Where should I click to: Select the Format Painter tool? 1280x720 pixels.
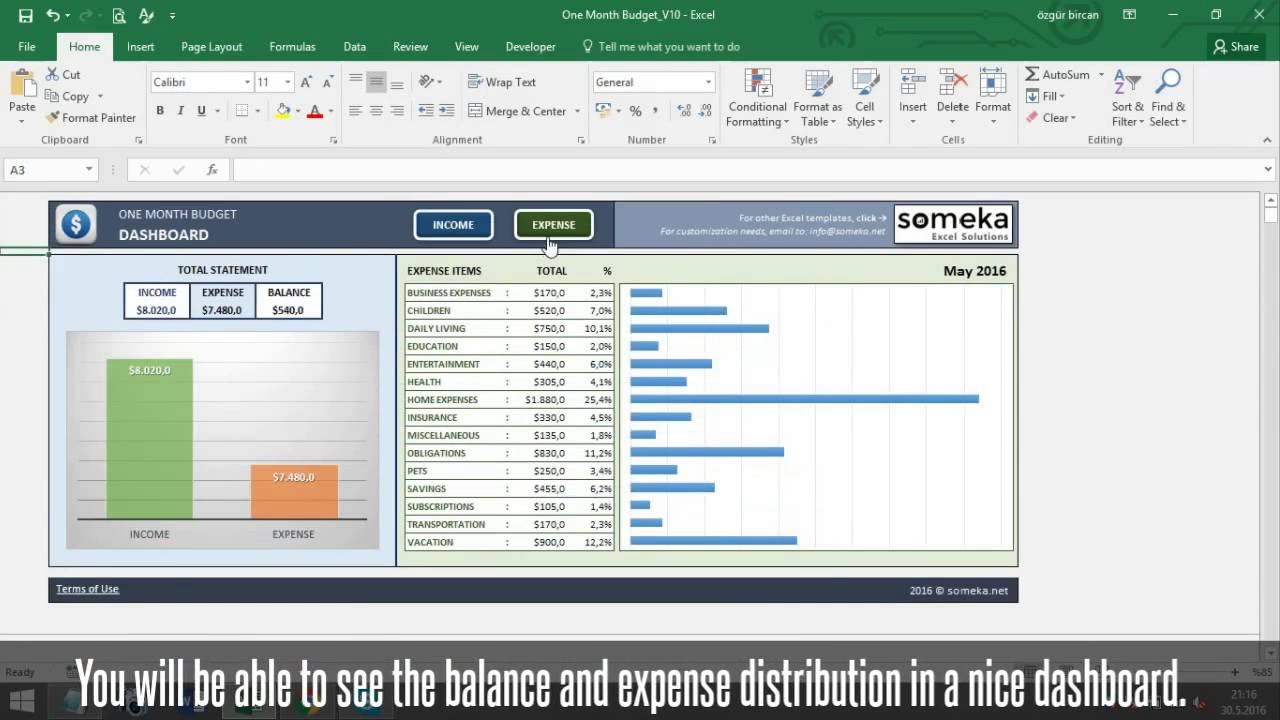pyautogui.click(x=91, y=118)
